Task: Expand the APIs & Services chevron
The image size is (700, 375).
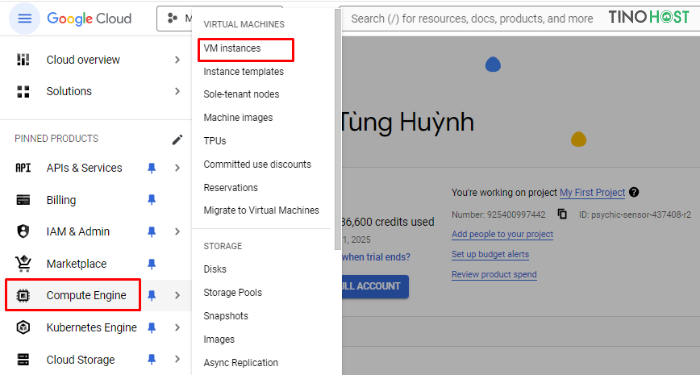Action: (177, 168)
